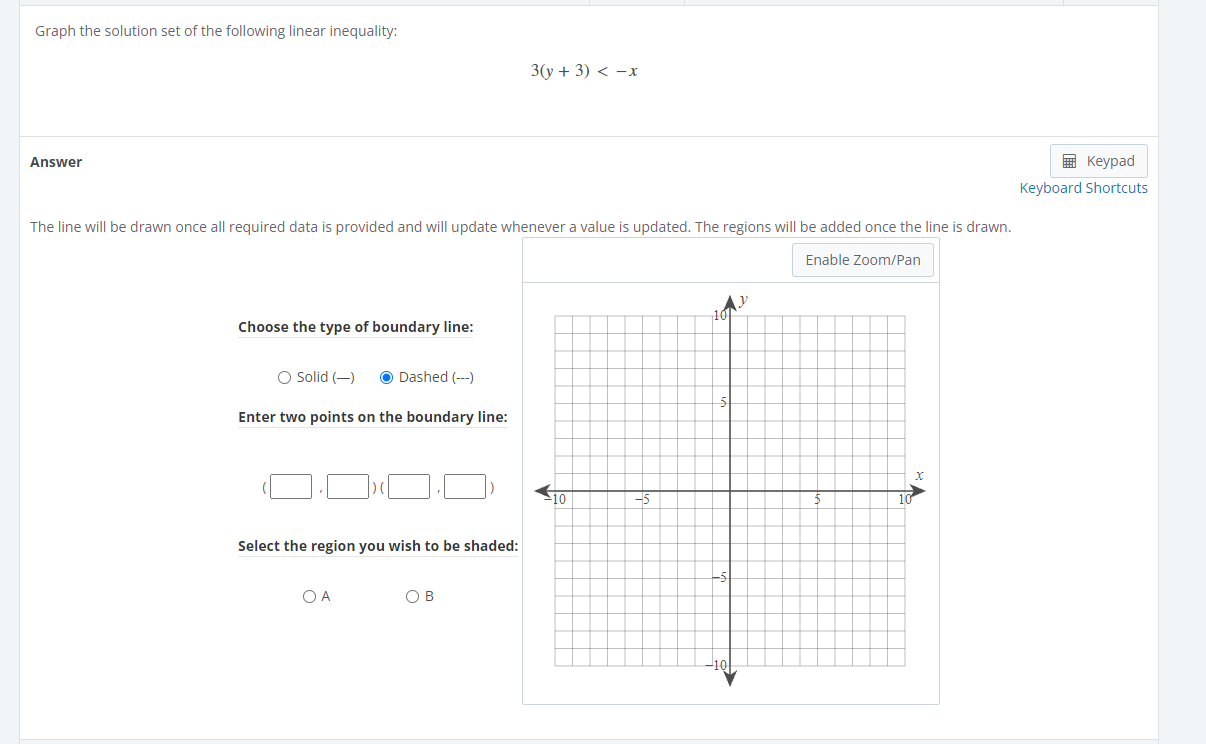Focus the first point's x-coordinate box
Screen dimensions: 1206x744
(291, 487)
